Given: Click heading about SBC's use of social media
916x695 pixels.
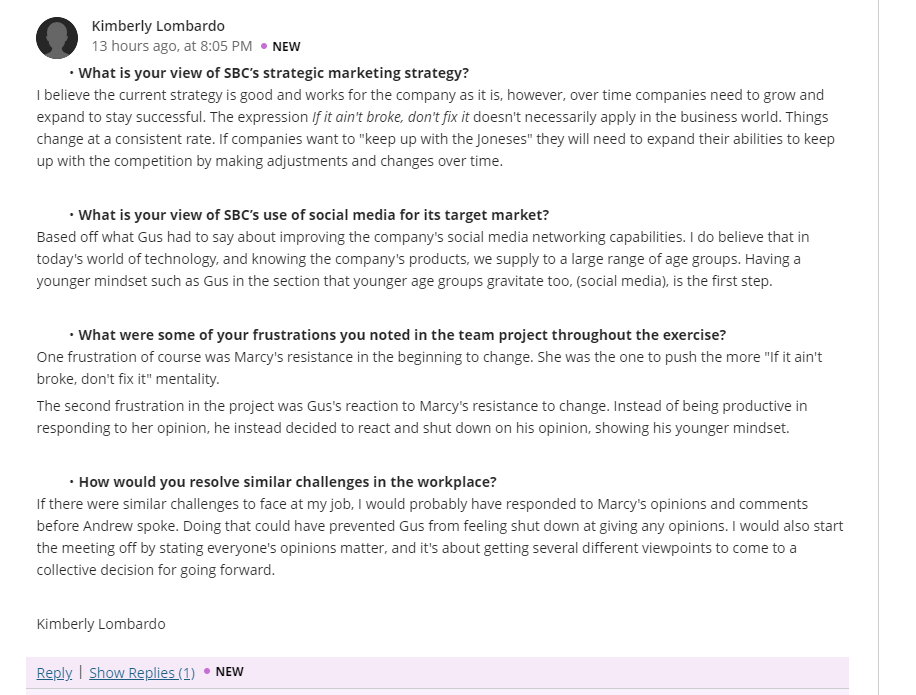Looking at the screenshot, I should point(314,215).
